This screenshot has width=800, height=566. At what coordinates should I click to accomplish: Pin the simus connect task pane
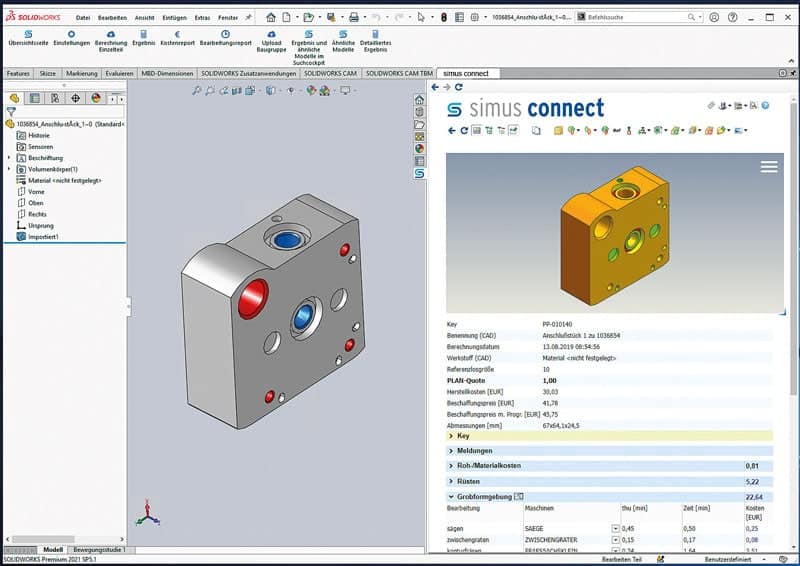[711, 105]
